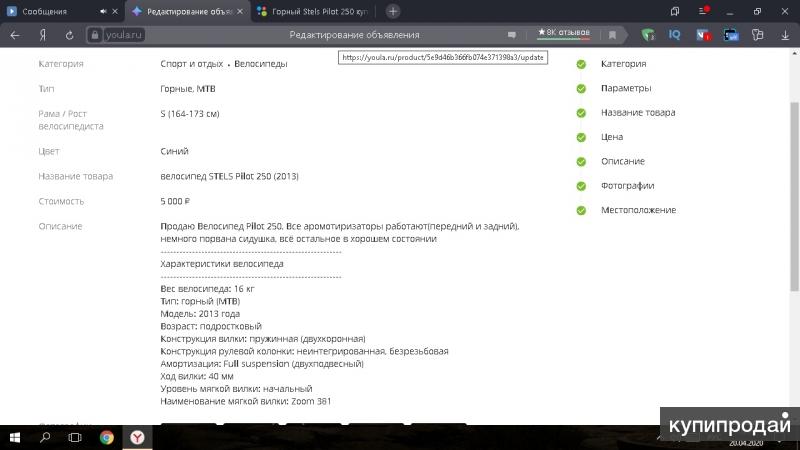Image resolution: width=800 pixels, height=450 pixels.
Task: Click the Спорт и отдых category value
Action: [x=191, y=64]
